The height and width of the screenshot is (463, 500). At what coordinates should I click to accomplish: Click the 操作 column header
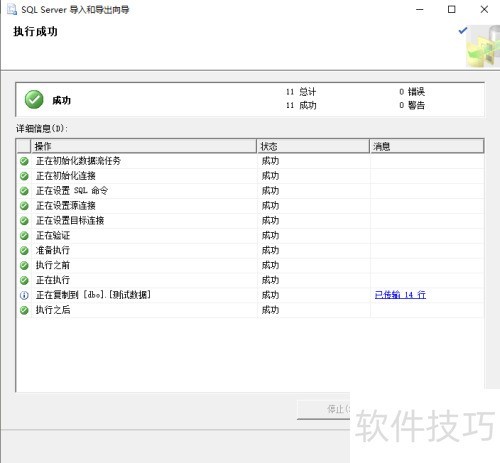coord(143,146)
